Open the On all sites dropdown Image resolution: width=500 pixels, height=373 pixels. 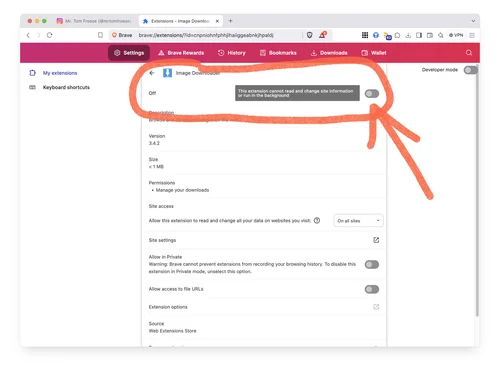[358, 221]
